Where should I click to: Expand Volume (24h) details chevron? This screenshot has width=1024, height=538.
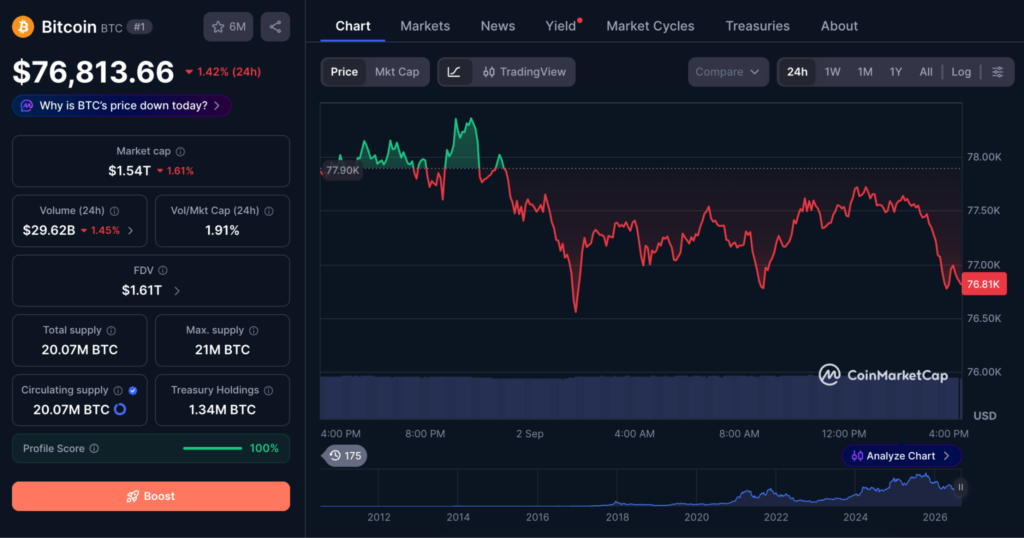(131, 230)
